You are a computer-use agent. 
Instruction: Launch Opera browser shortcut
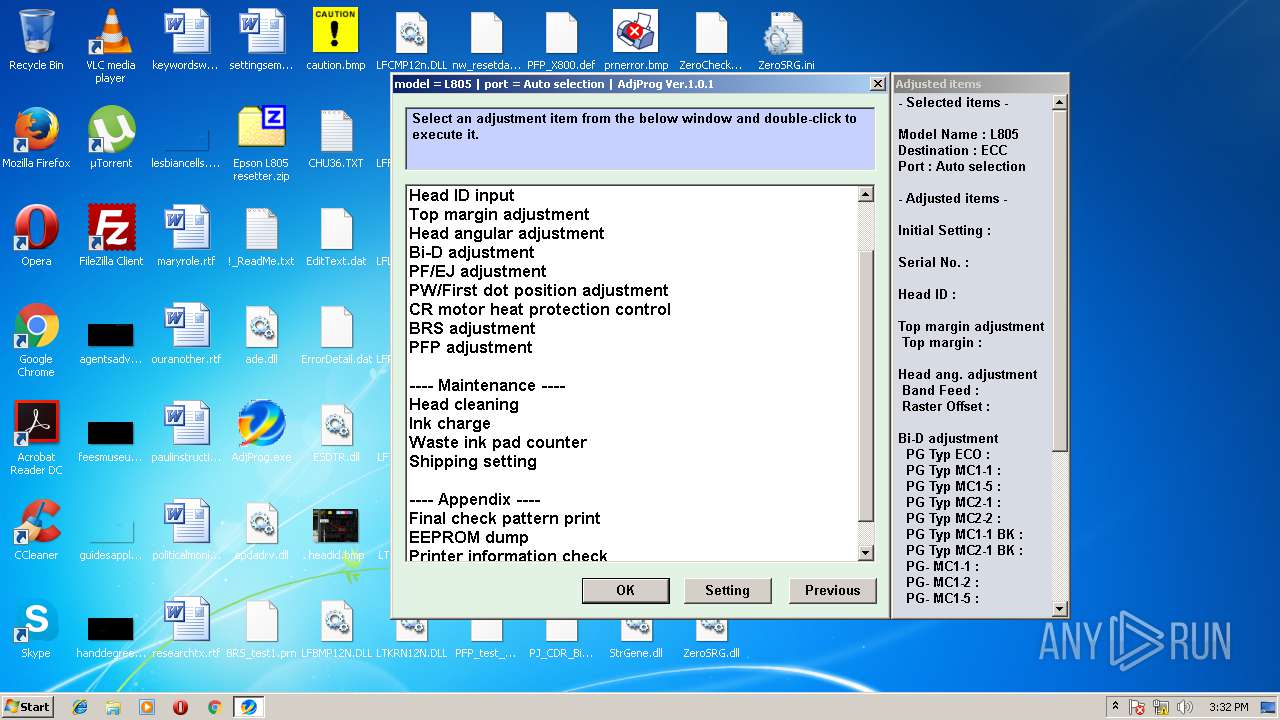tap(36, 236)
